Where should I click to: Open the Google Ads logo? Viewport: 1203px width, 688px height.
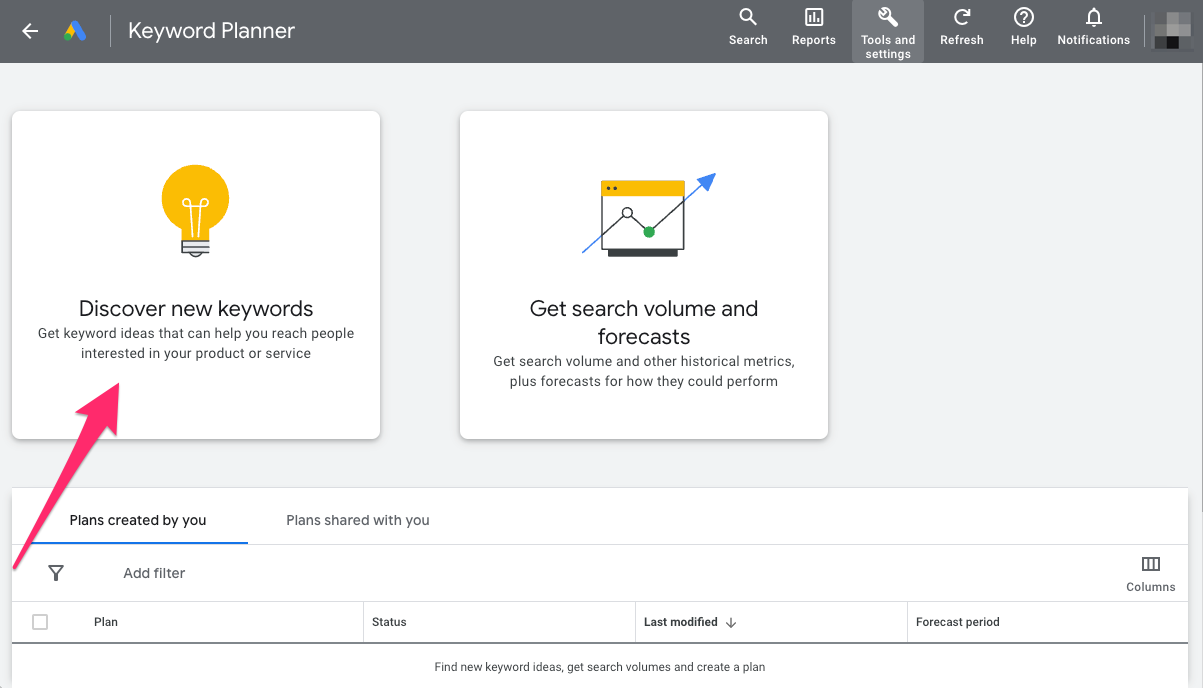point(75,31)
